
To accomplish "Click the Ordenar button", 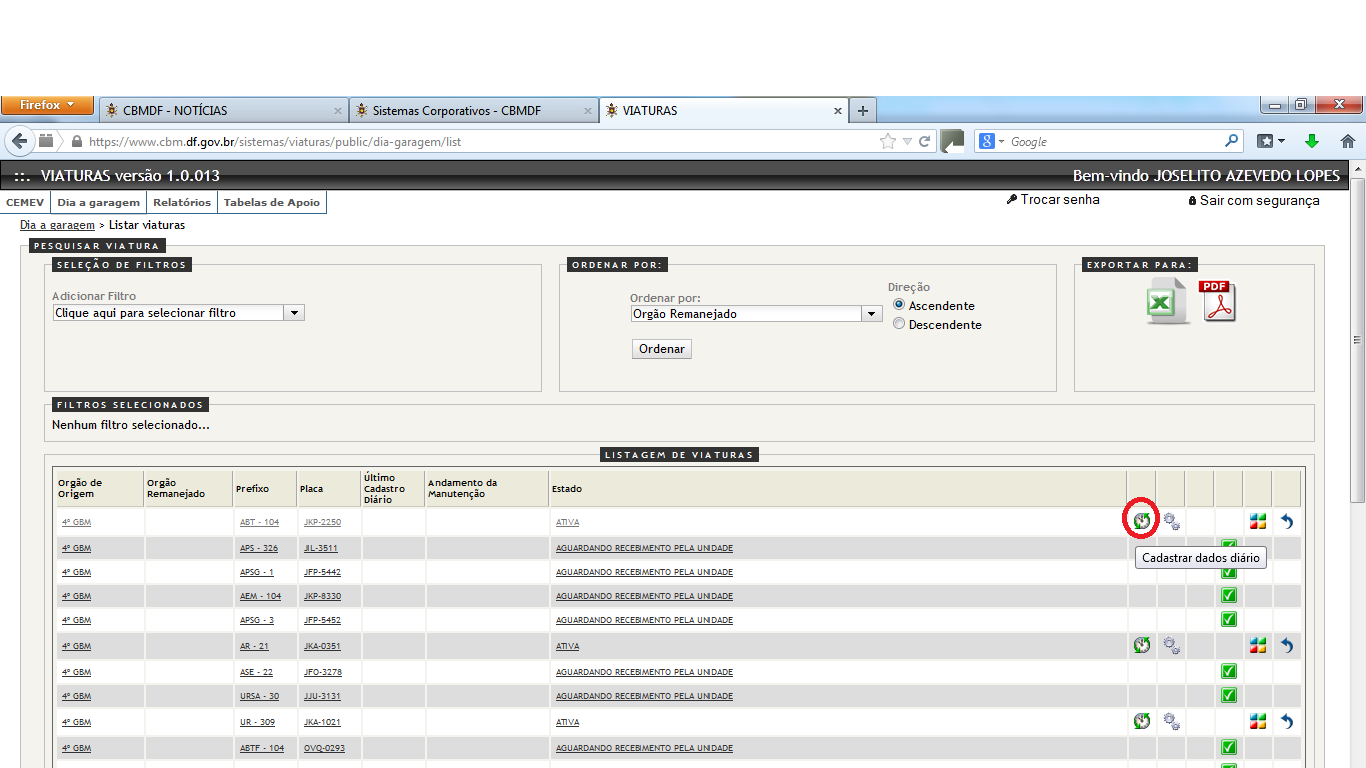I will click(x=662, y=349).
